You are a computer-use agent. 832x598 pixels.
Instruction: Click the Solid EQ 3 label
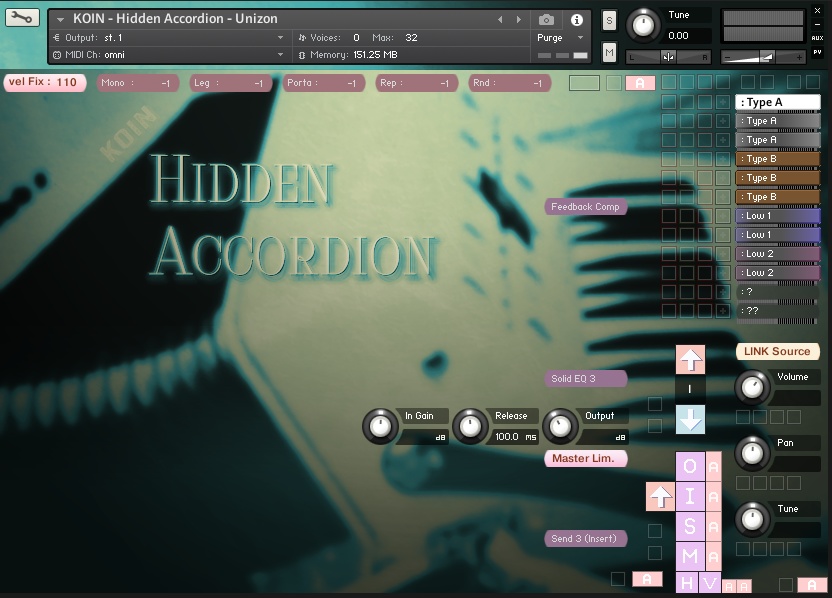(585, 379)
